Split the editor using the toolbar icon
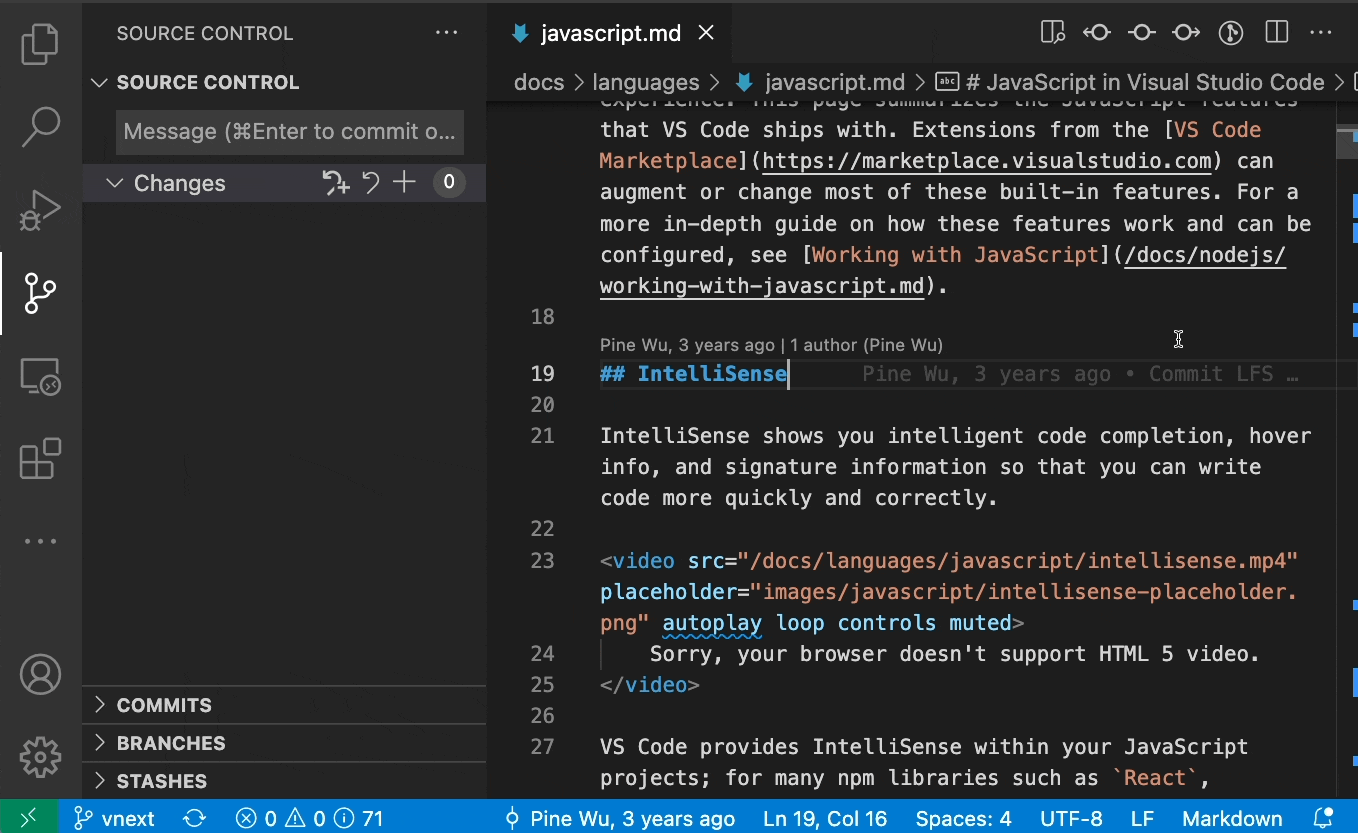The image size is (1358, 833). (1276, 32)
